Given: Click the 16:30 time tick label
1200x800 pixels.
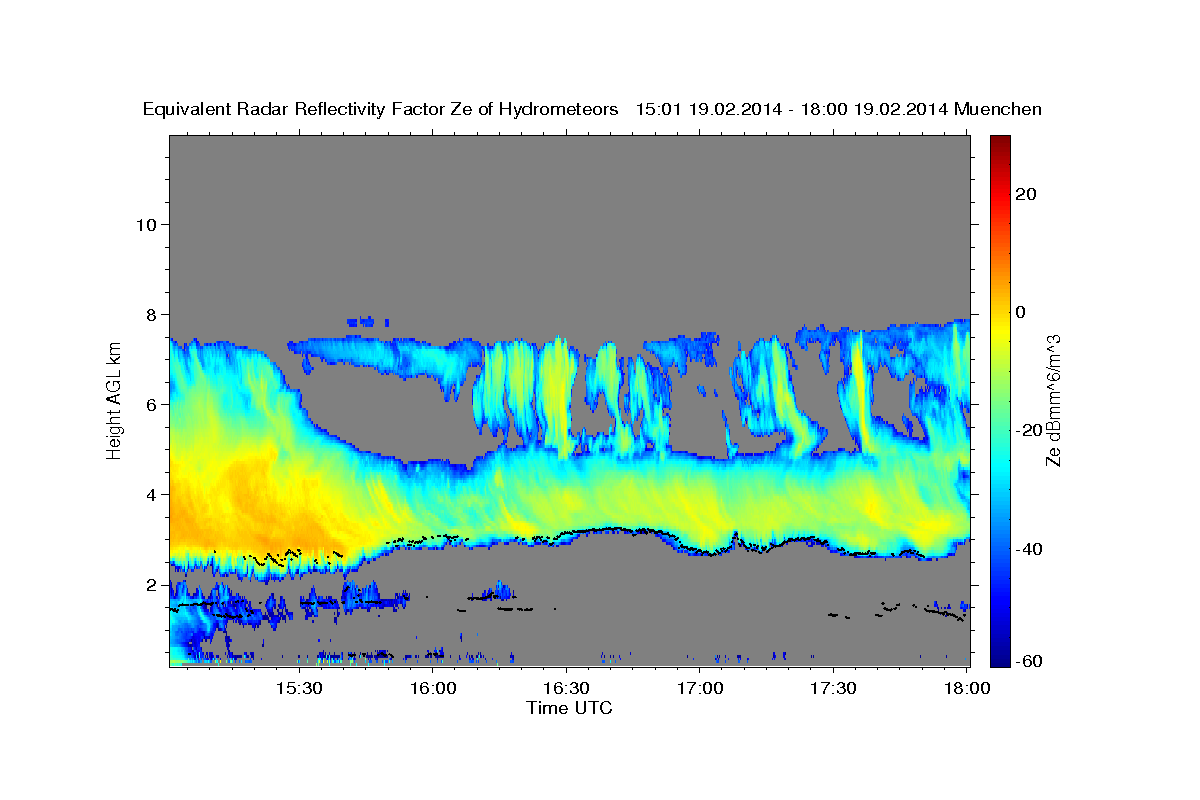Looking at the screenshot, I should click(x=567, y=689).
